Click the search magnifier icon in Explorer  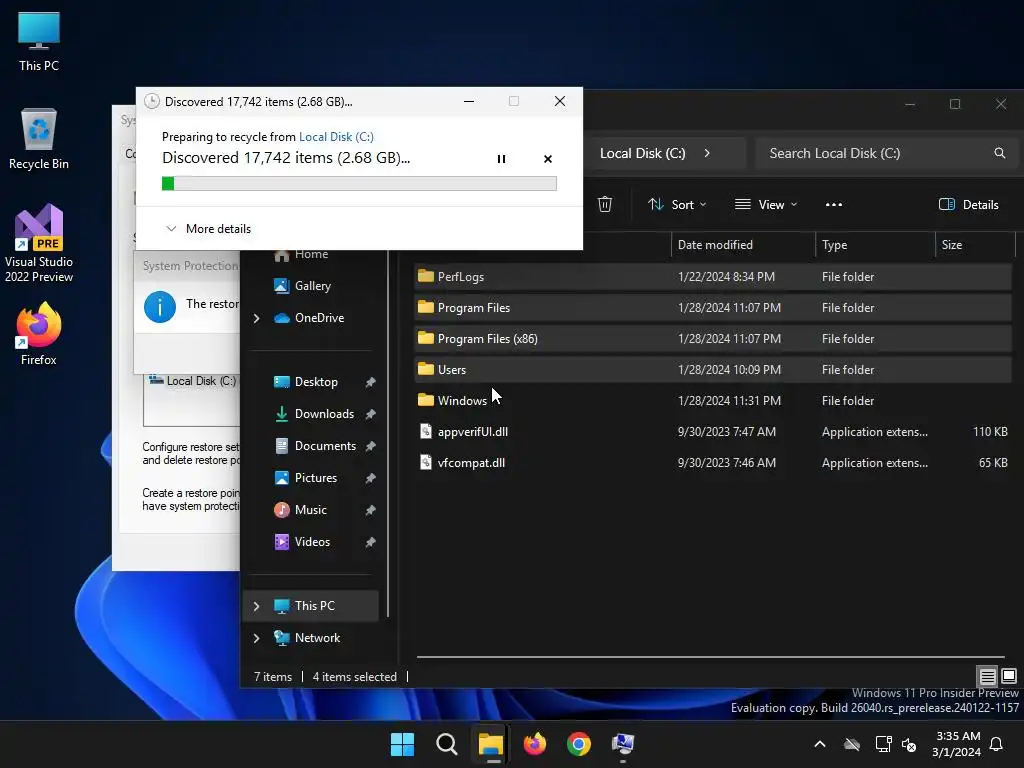(999, 153)
